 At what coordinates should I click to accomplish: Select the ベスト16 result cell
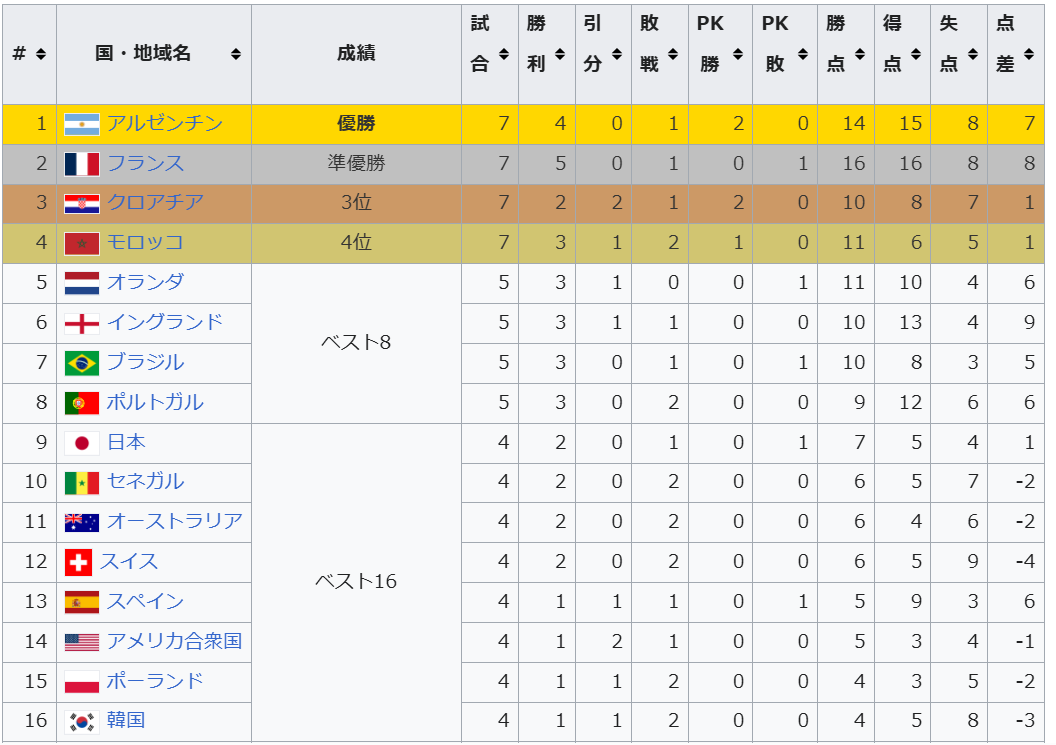pos(356,582)
